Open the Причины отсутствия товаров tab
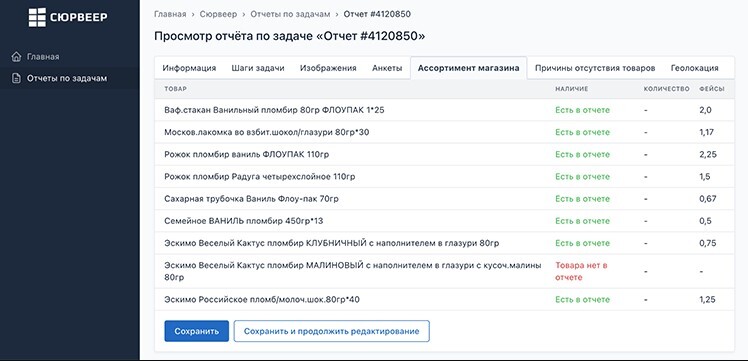The image size is (748, 361). pyautogui.click(x=595, y=68)
